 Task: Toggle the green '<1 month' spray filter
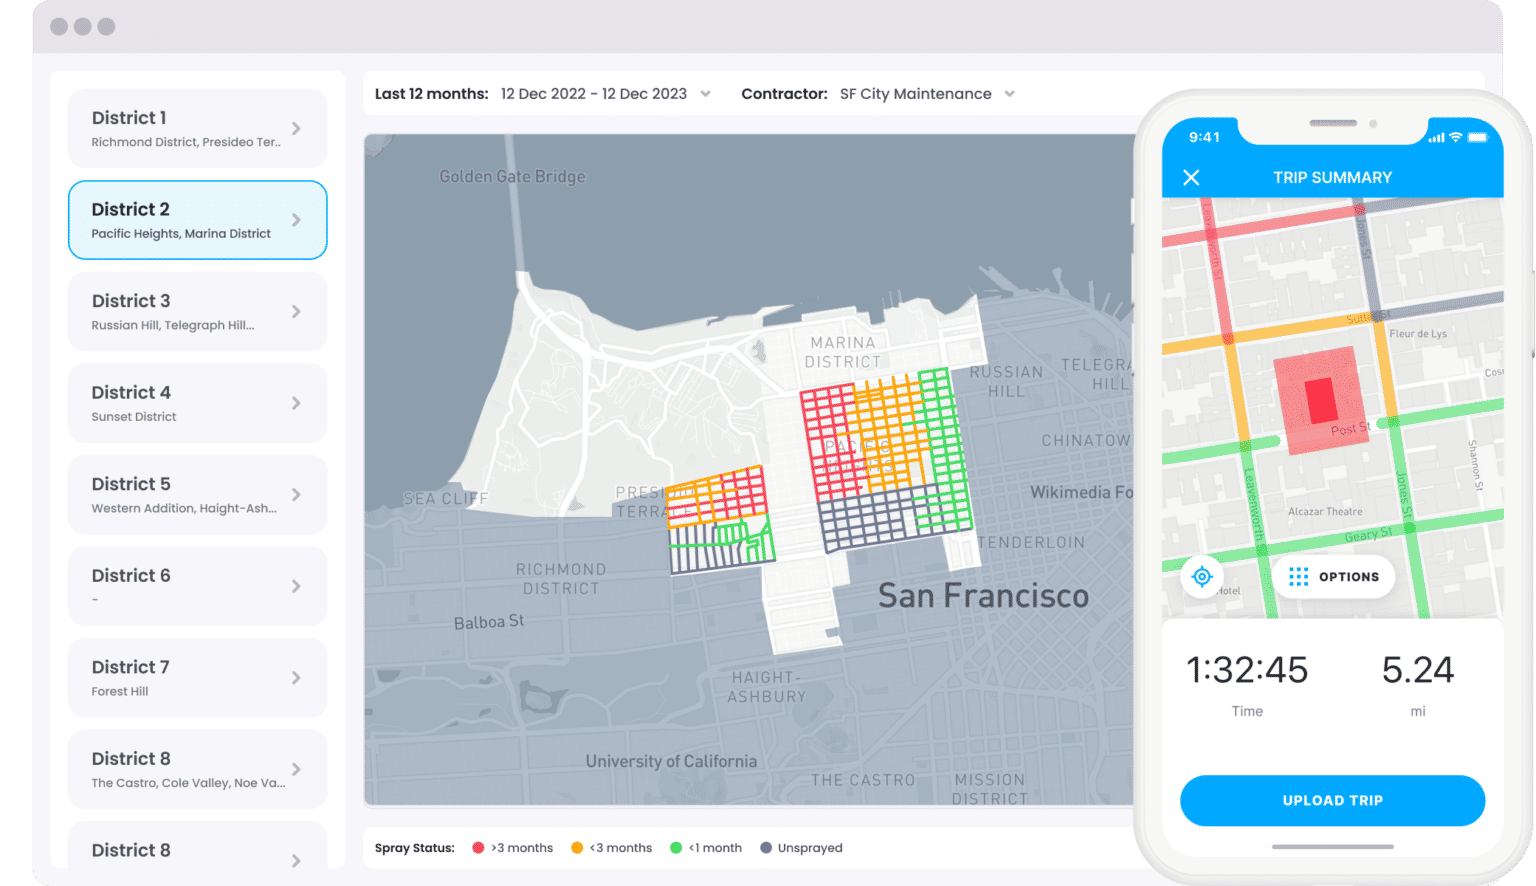tap(676, 847)
